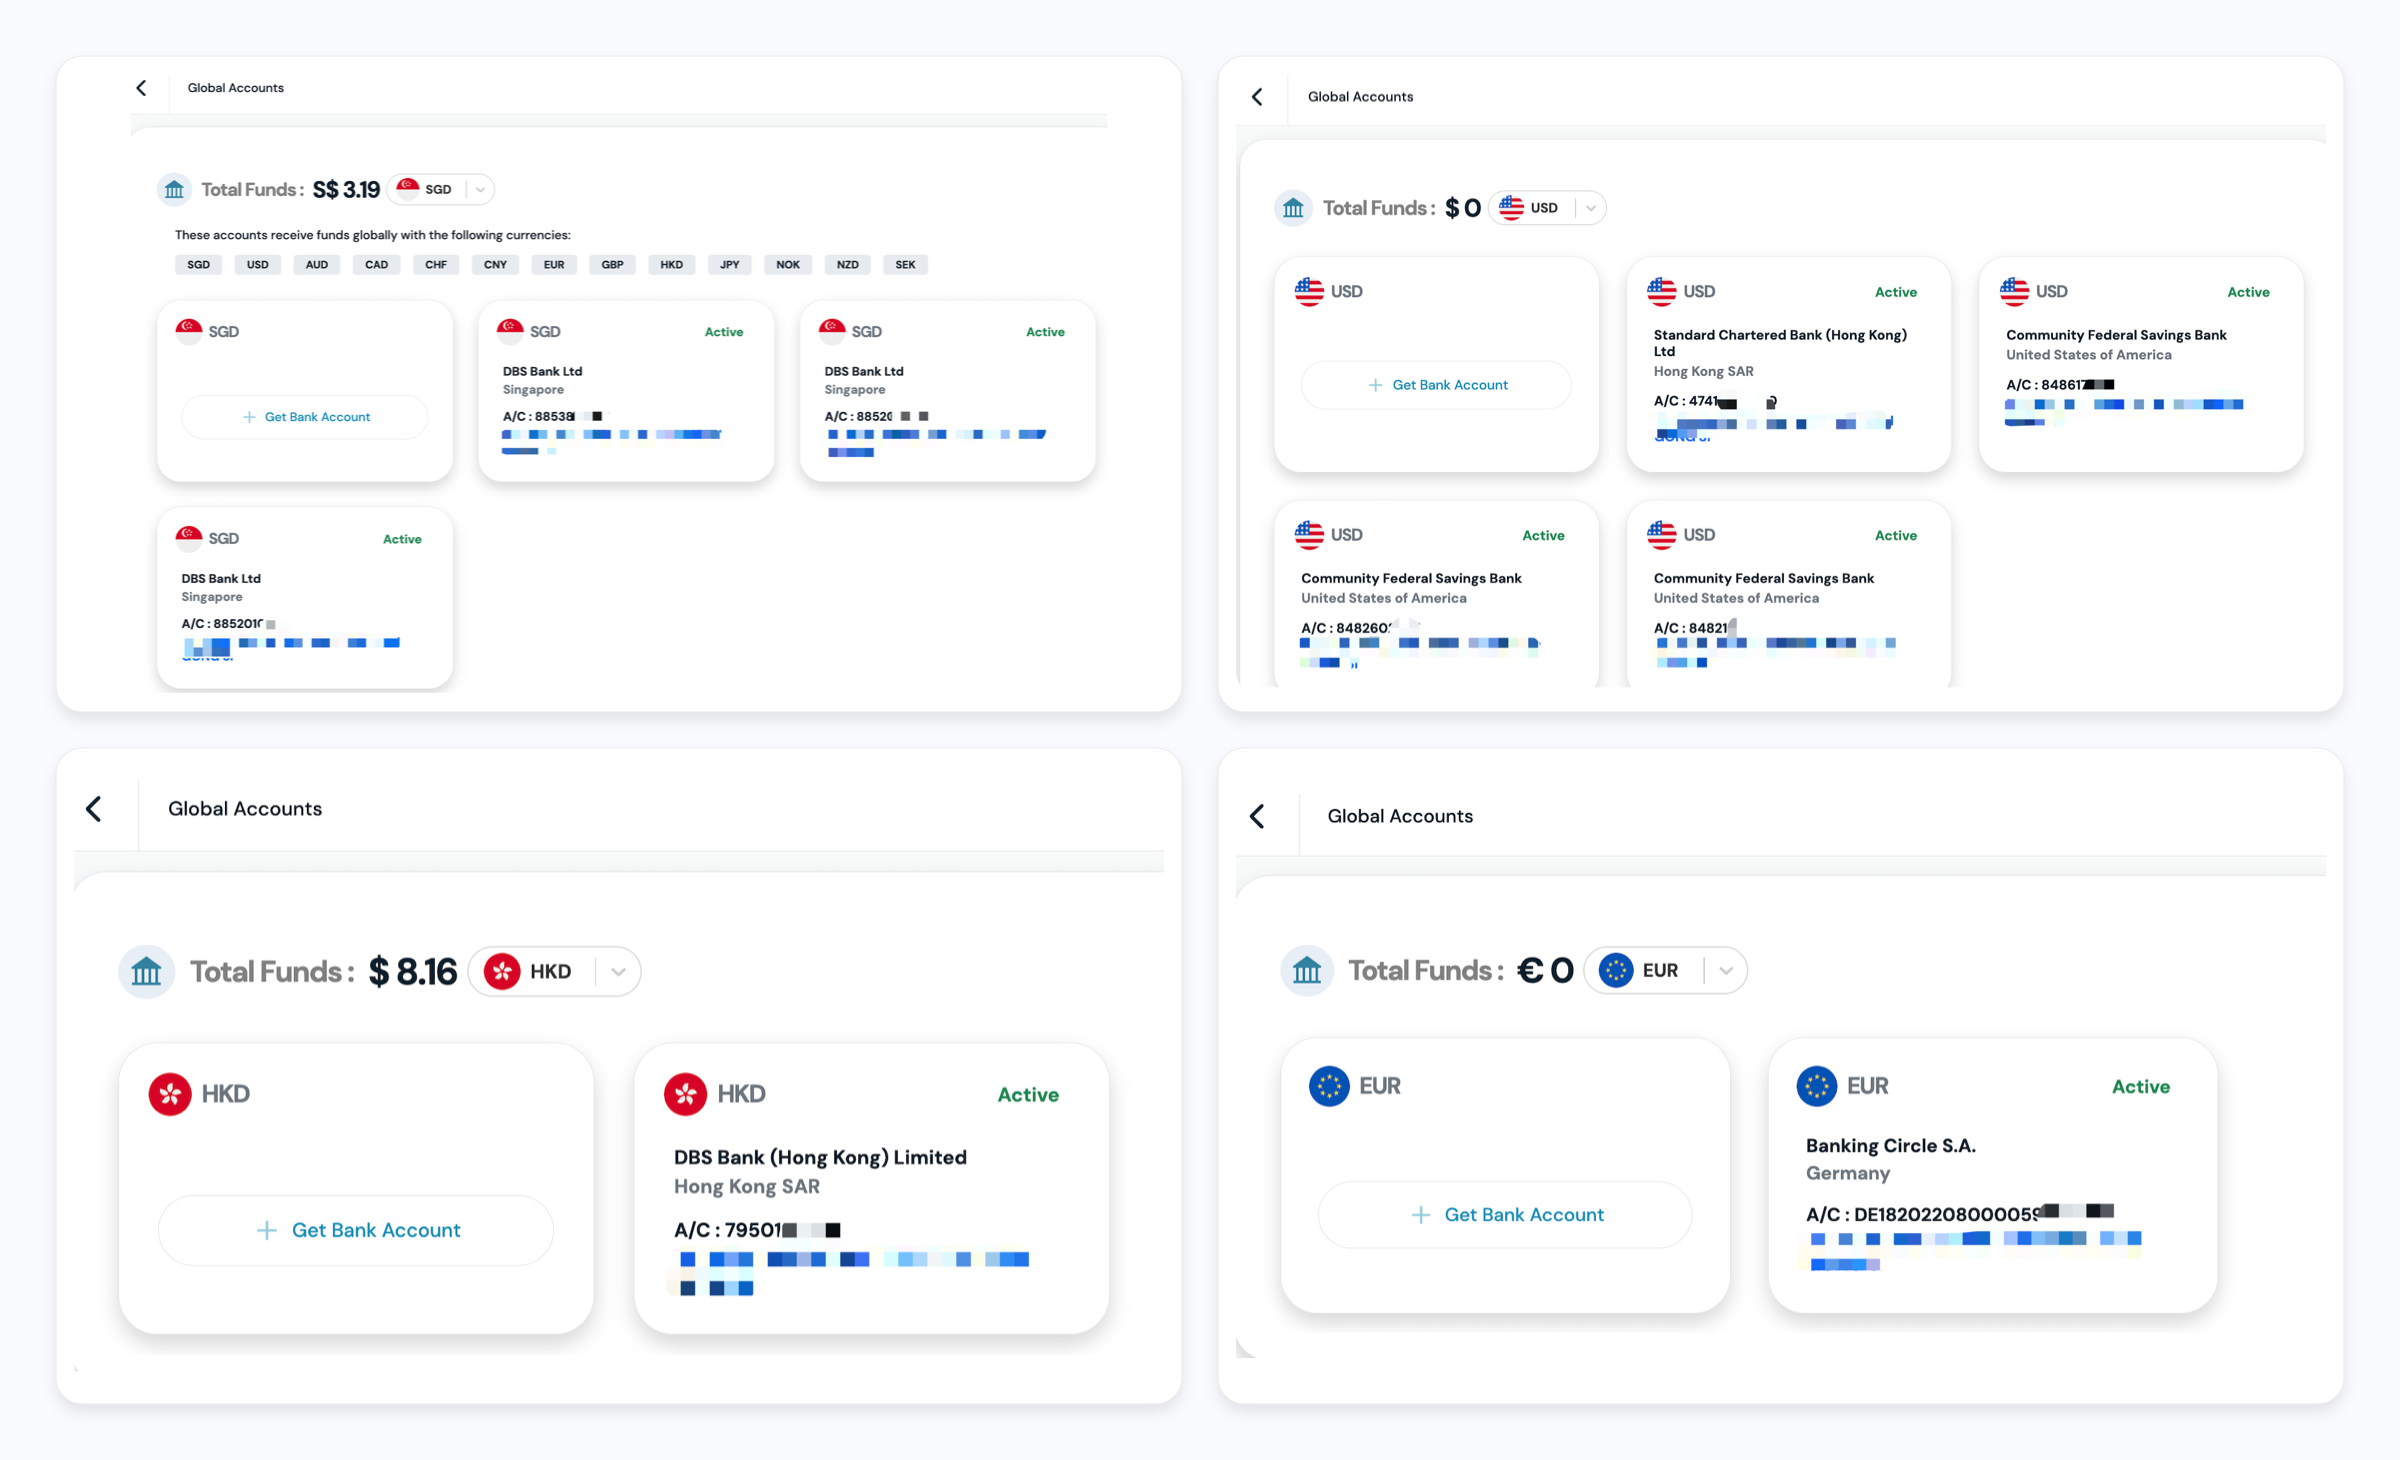The height and width of the screenshot is (1460, 2400).
Task: Expand the EUR currency selector
Action: coord(1725,970)
